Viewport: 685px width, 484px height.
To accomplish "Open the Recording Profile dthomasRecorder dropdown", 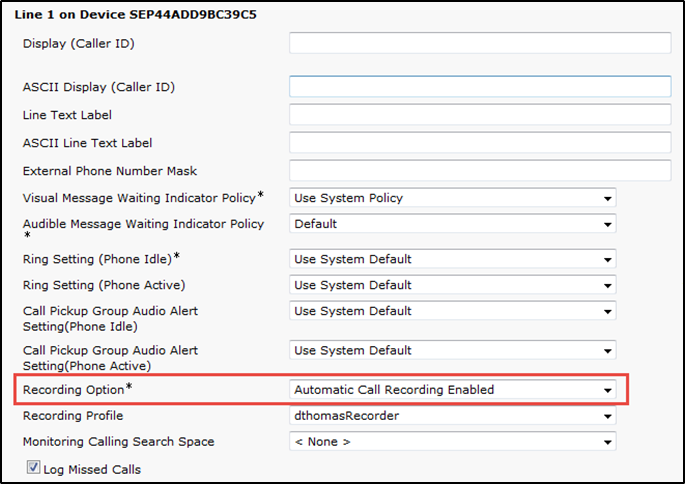I will [x=453, y=415].
